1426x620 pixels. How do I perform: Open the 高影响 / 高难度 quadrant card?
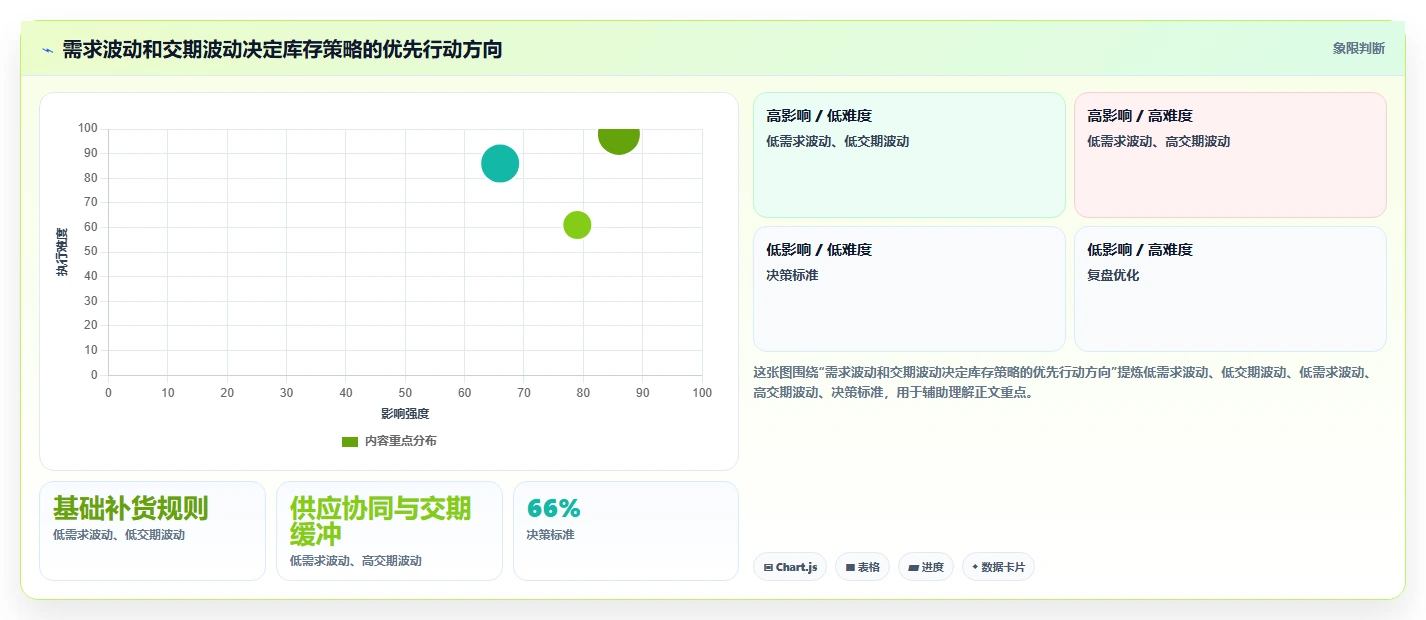1230,155
